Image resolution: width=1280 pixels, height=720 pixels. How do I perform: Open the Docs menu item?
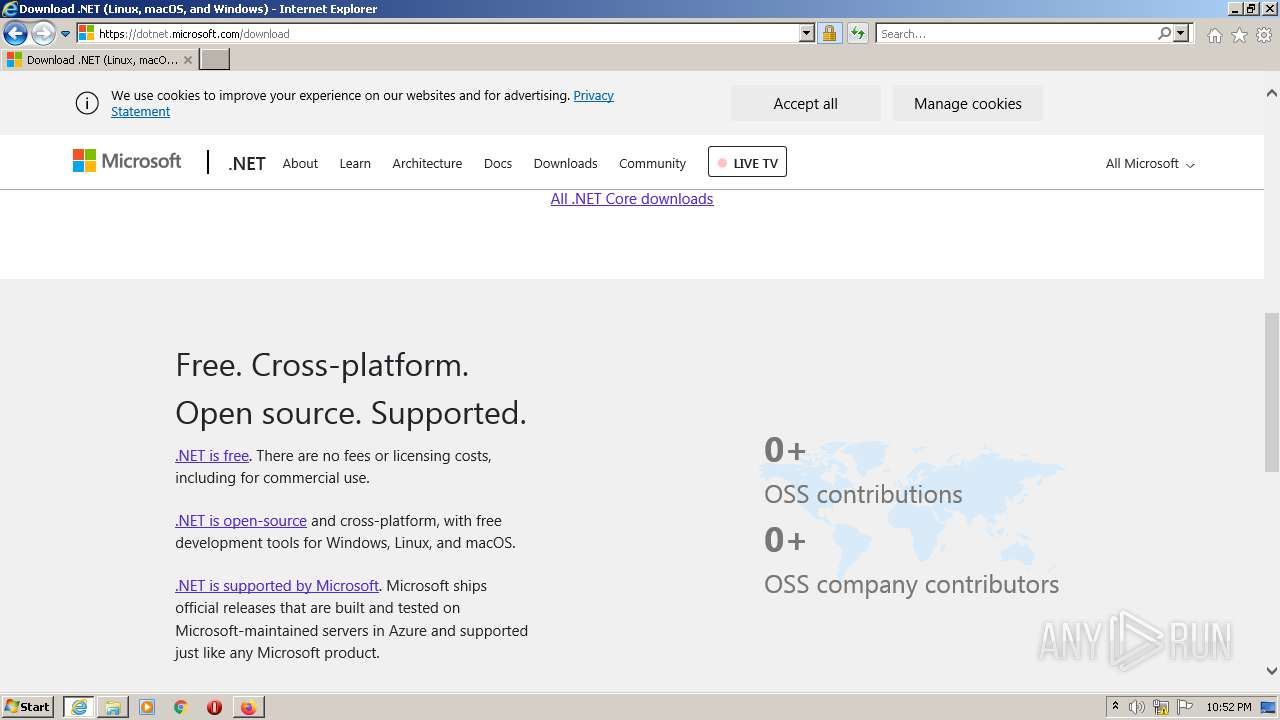498,163
